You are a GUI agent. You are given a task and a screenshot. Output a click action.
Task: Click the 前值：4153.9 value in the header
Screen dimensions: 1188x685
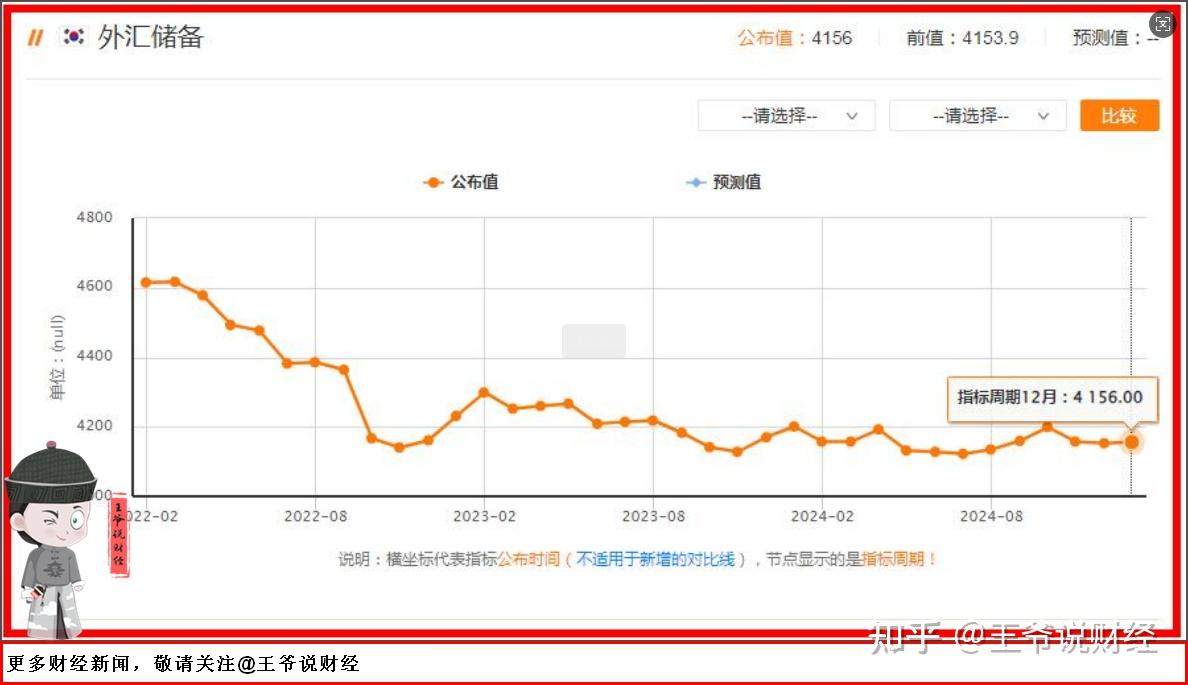click(960, 38)
